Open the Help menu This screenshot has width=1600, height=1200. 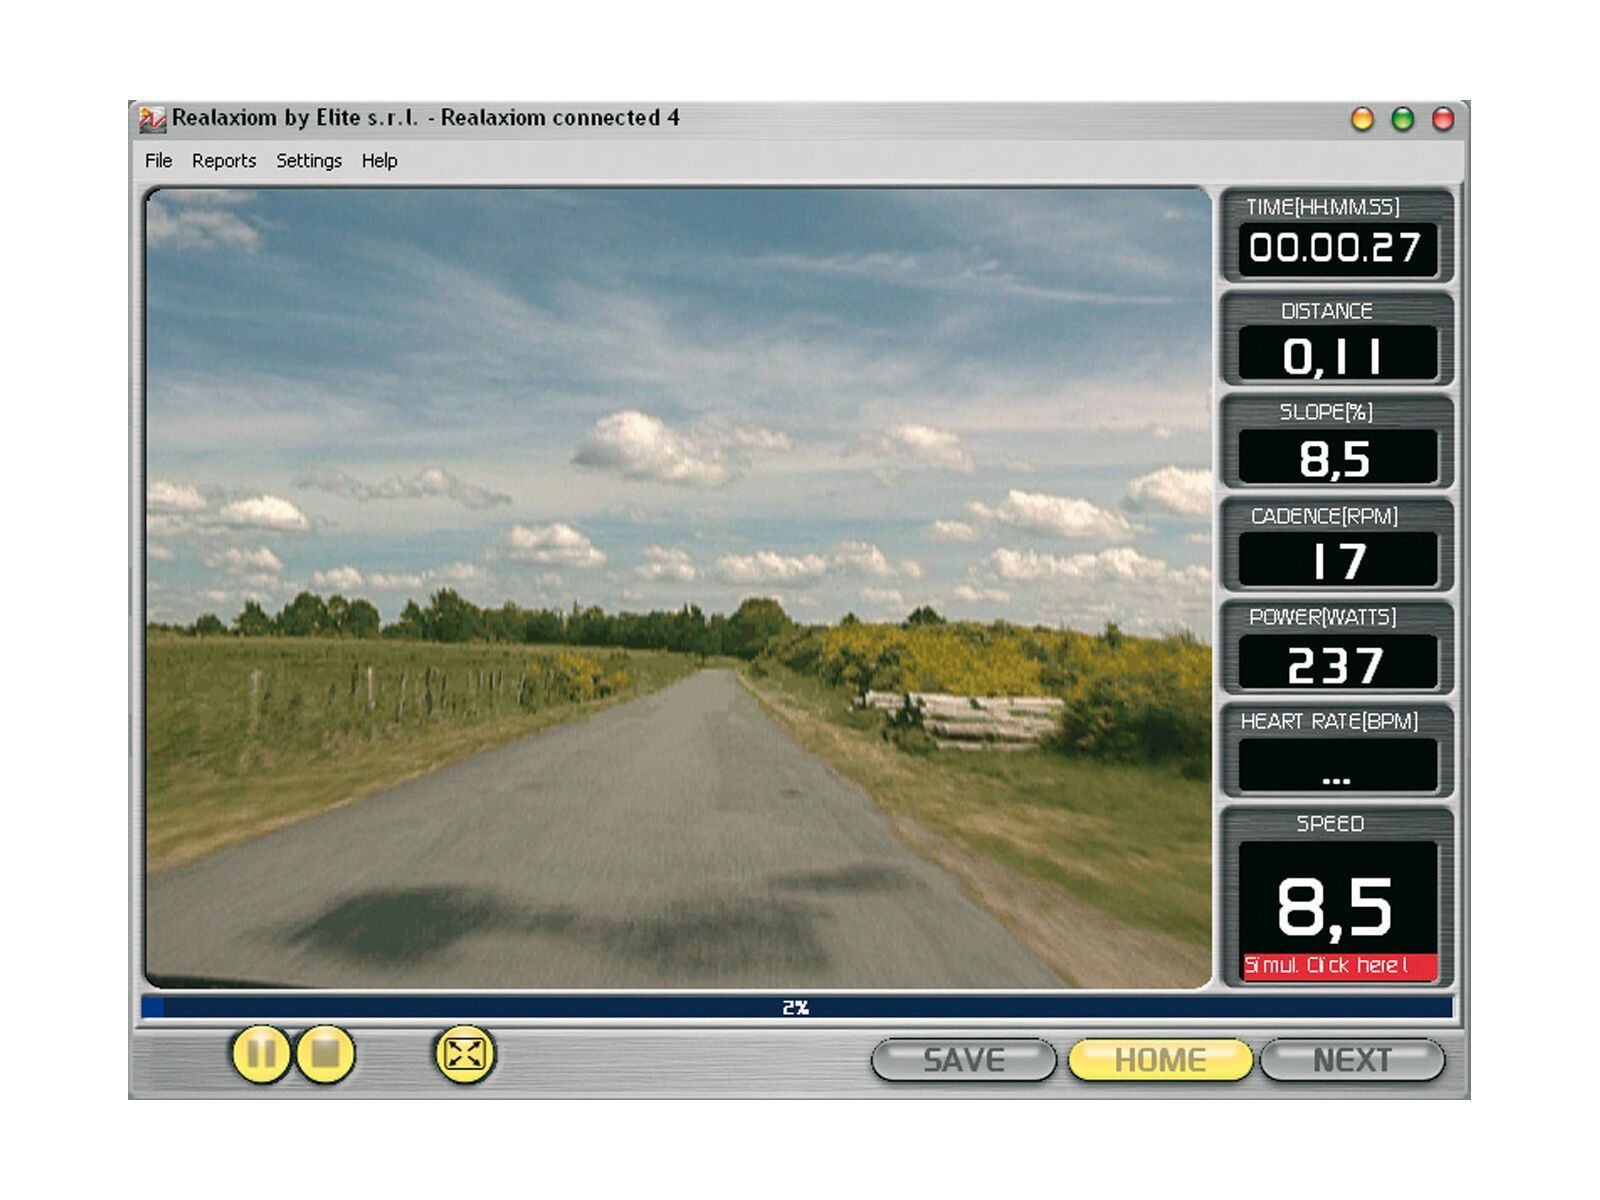(x=379, y=161)
